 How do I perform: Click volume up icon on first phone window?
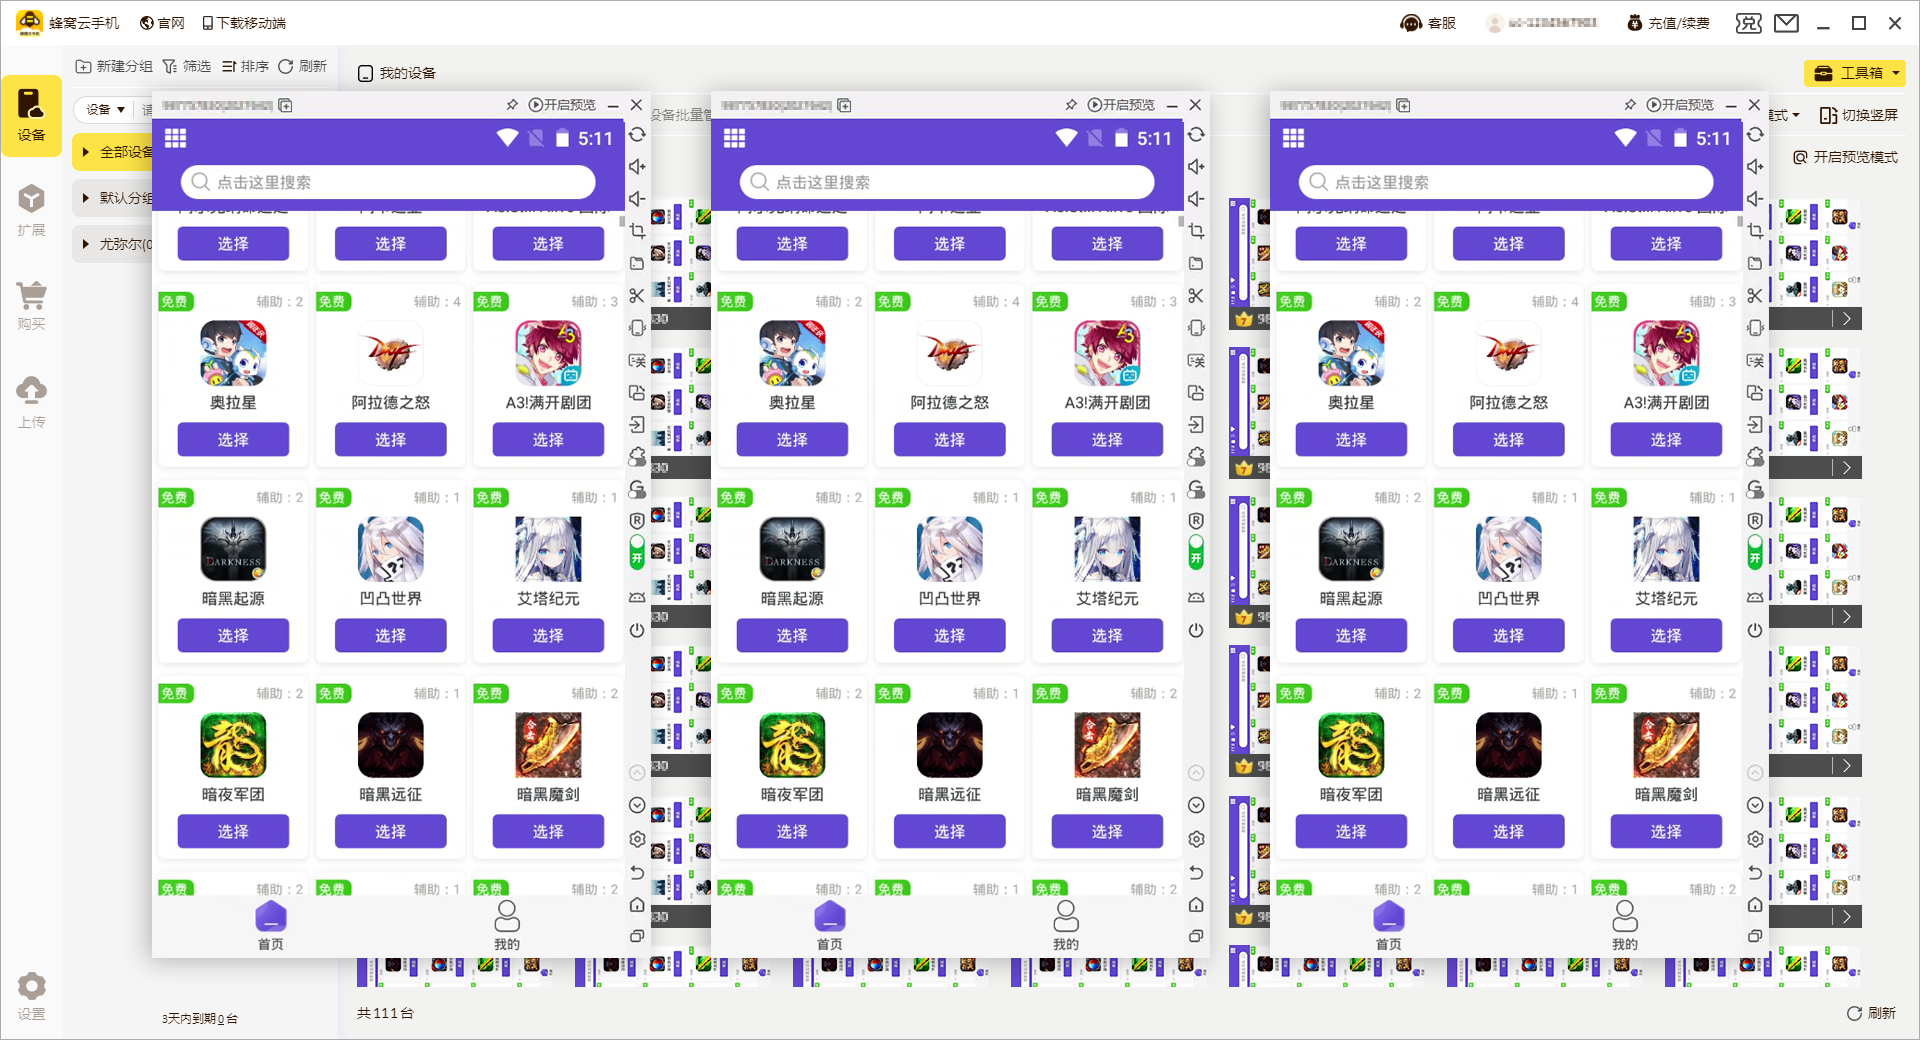tap(637, 167)
